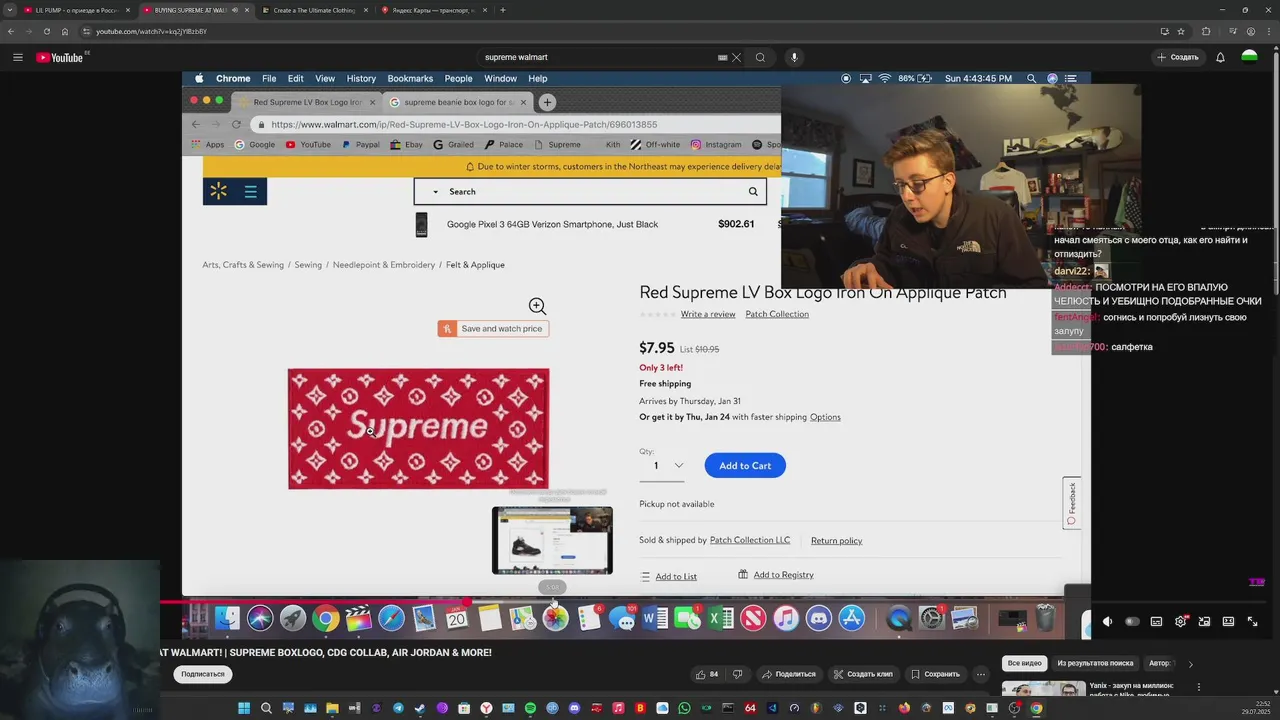Click the shipping Options link
Viewport: 1280px width, 720px height.
tap(825, 417)
